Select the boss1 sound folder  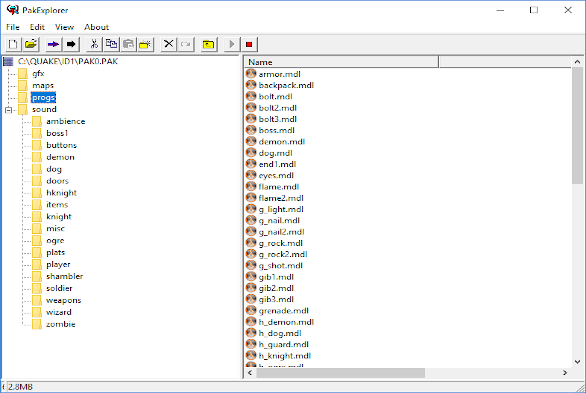(57, 133)
